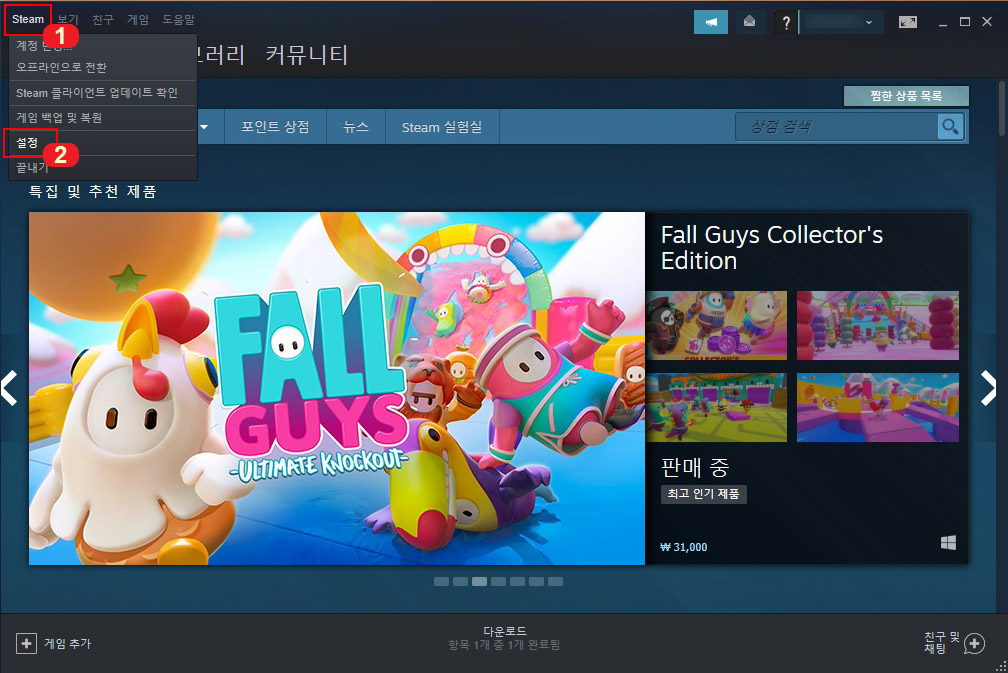Open 친구 및 채팅 plus icon

pyautogui.click(x=975, y=643)
